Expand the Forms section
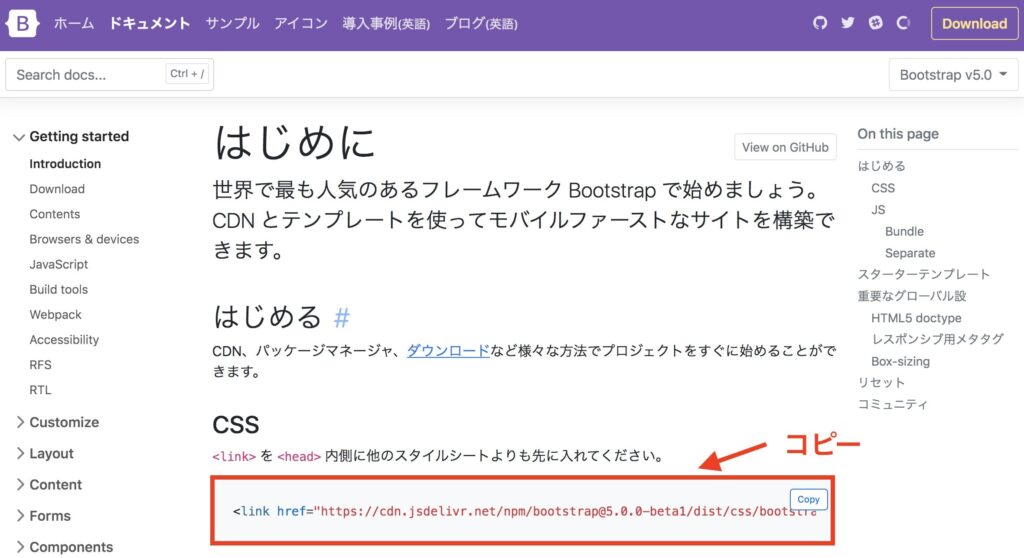 click(x=43, y=516)
